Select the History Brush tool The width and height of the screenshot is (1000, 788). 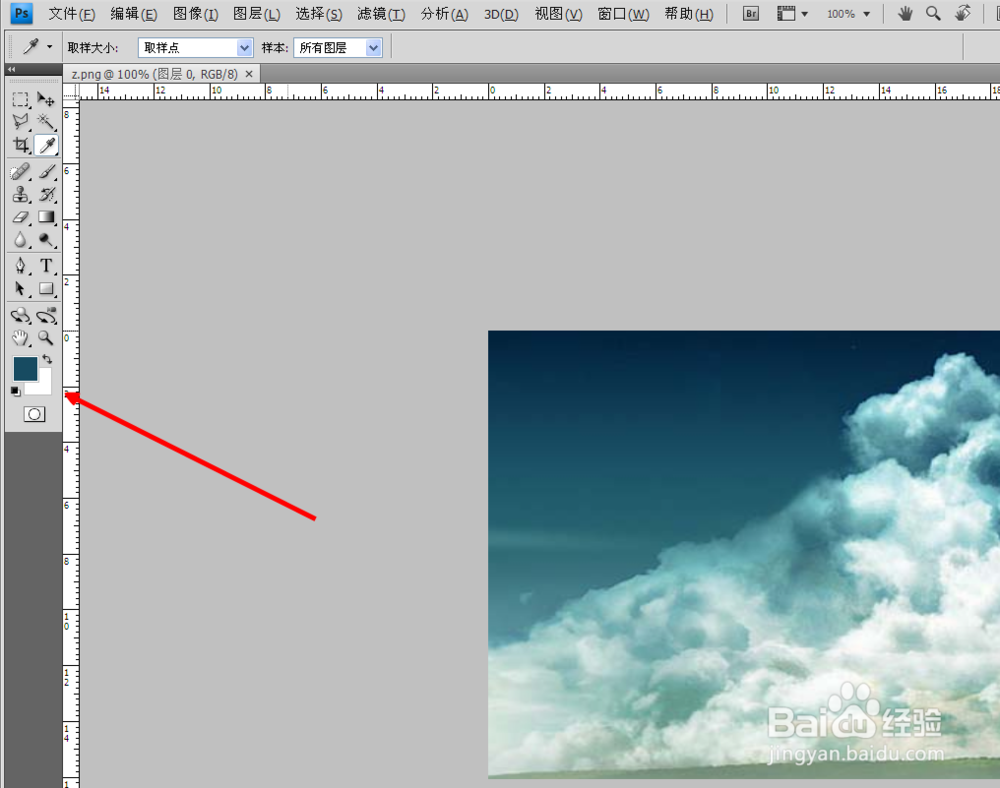point(46,194)
